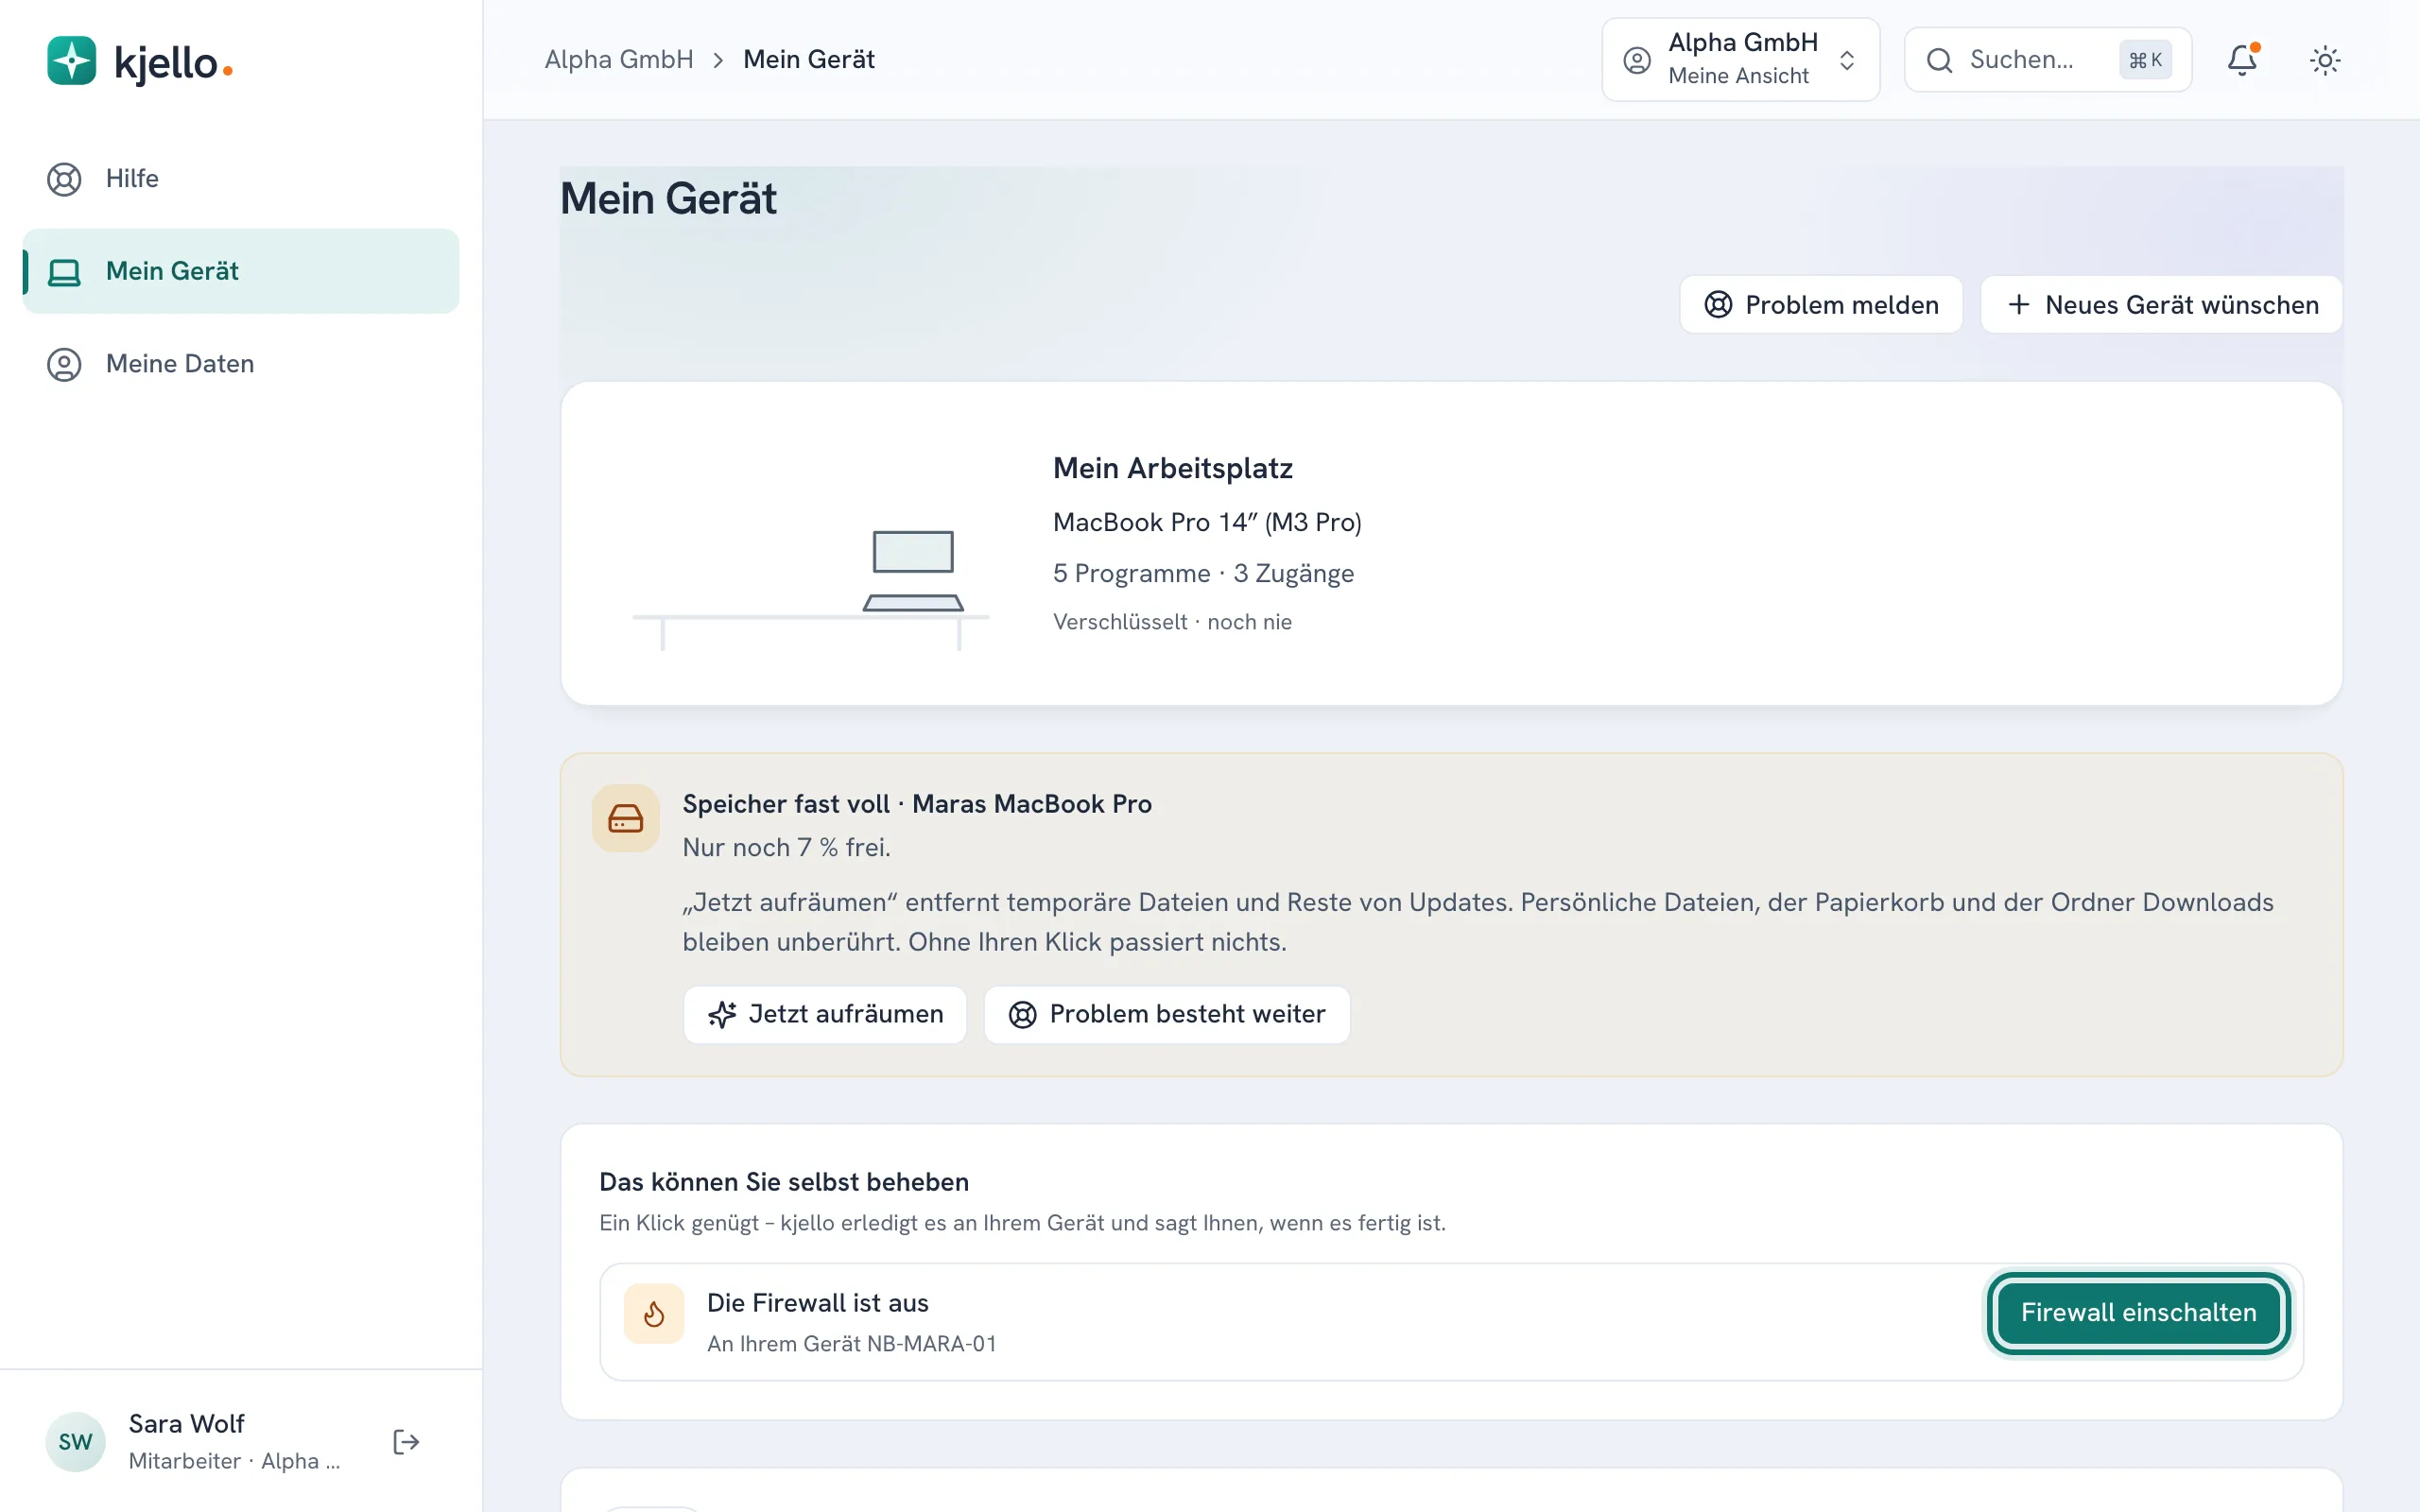
Task: Click the Alpha GmbH breadcrumb link
Action: [x=619, y=59]
